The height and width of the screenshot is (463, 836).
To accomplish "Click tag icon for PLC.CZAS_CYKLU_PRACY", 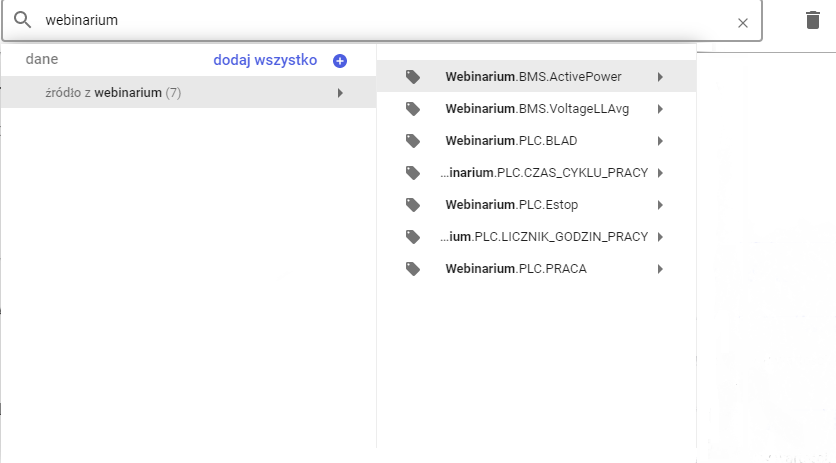I will pos(413,173).
